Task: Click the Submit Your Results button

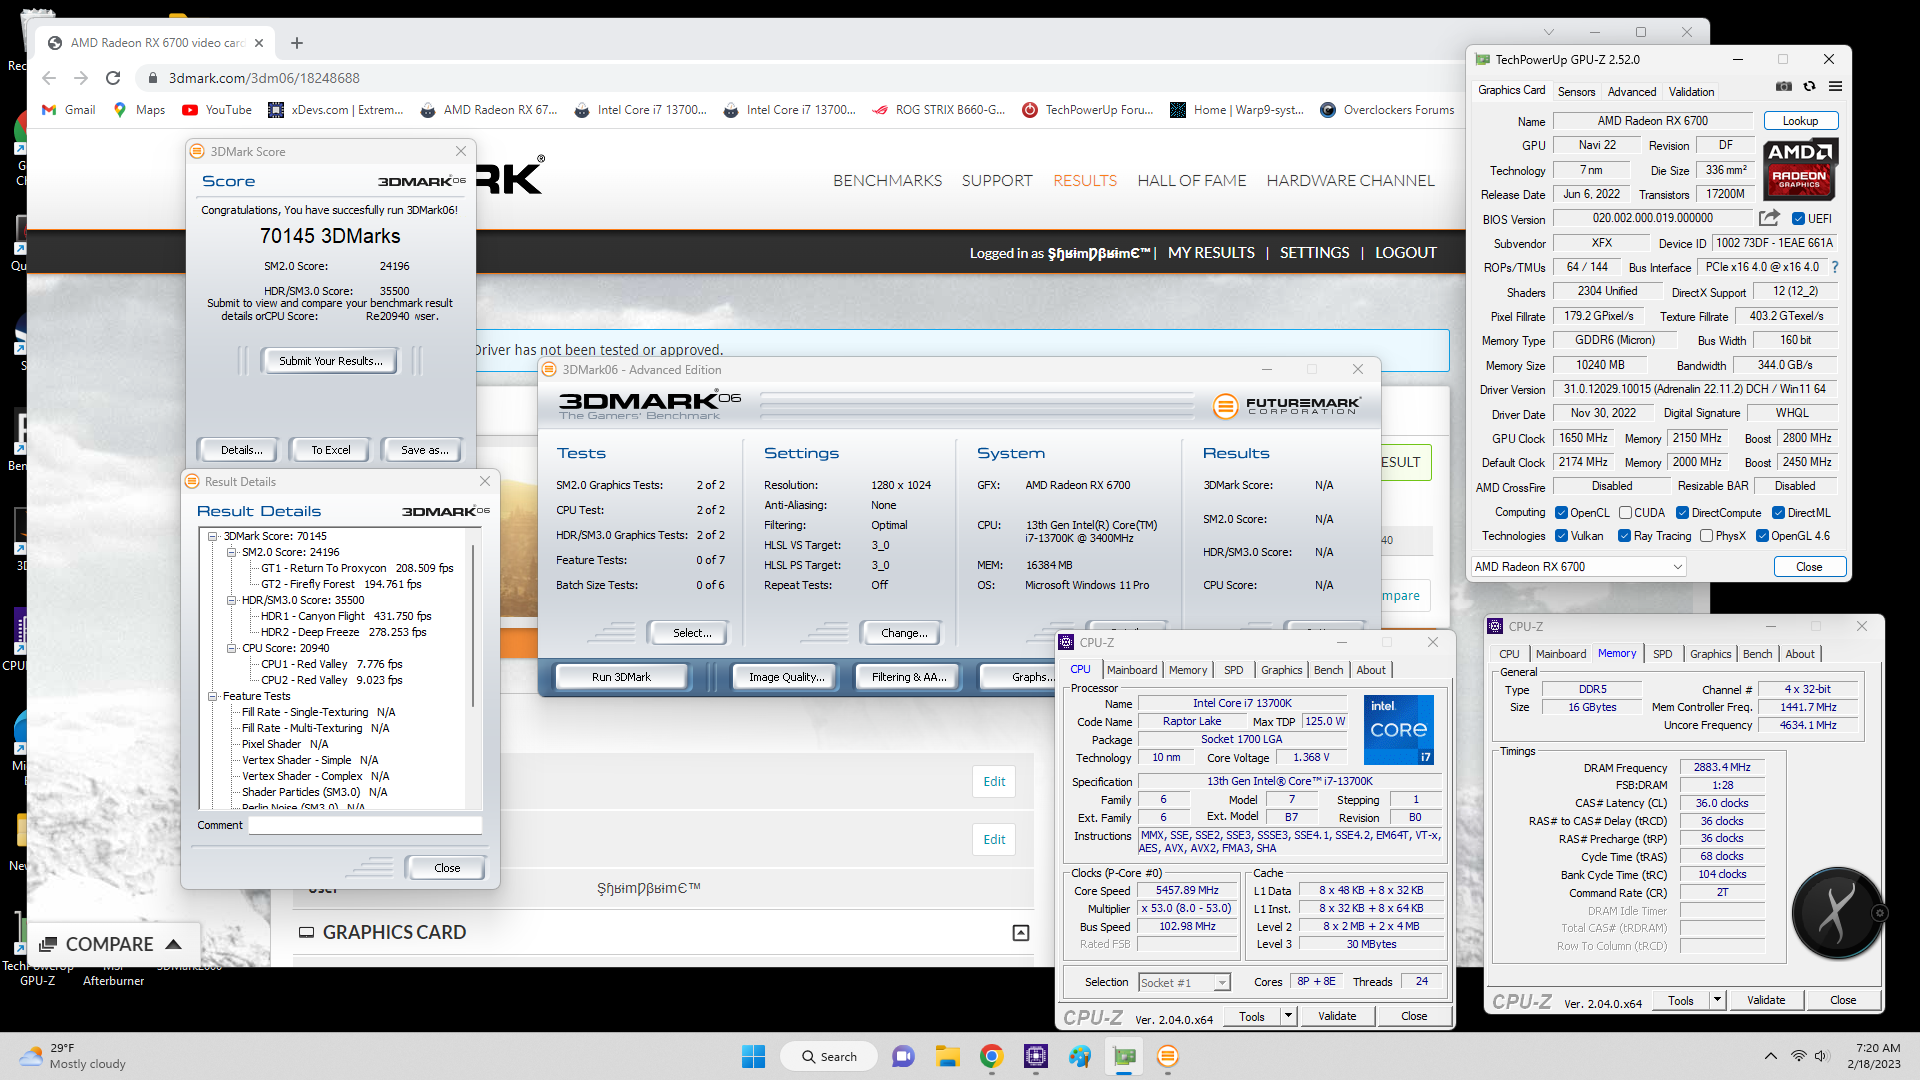Action: coord(330,361)
